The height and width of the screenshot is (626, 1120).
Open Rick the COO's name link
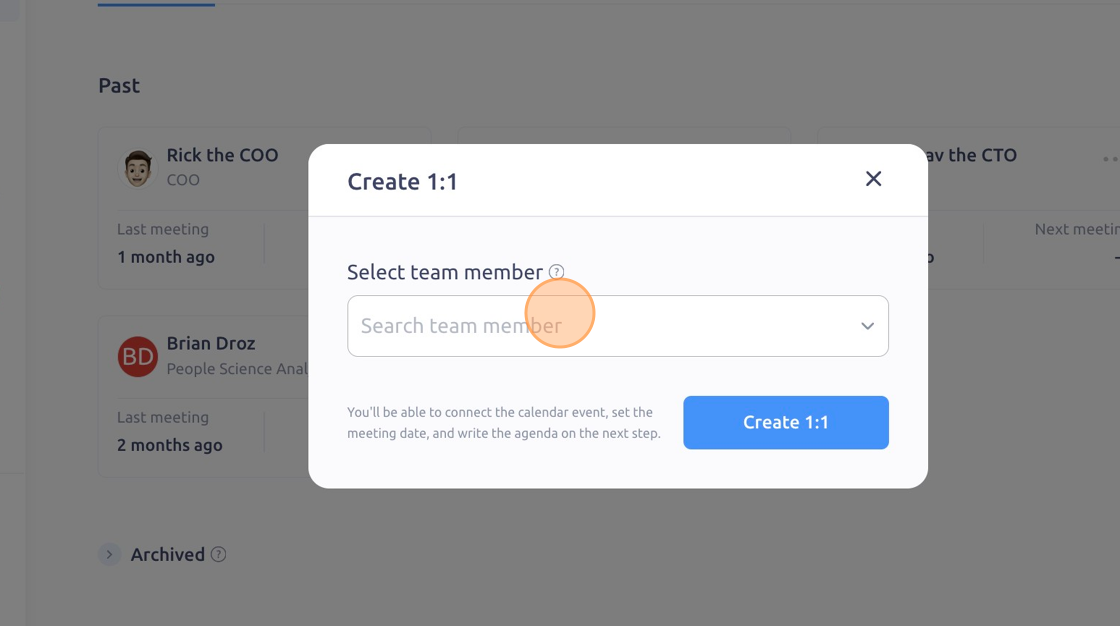pos(222,155)
